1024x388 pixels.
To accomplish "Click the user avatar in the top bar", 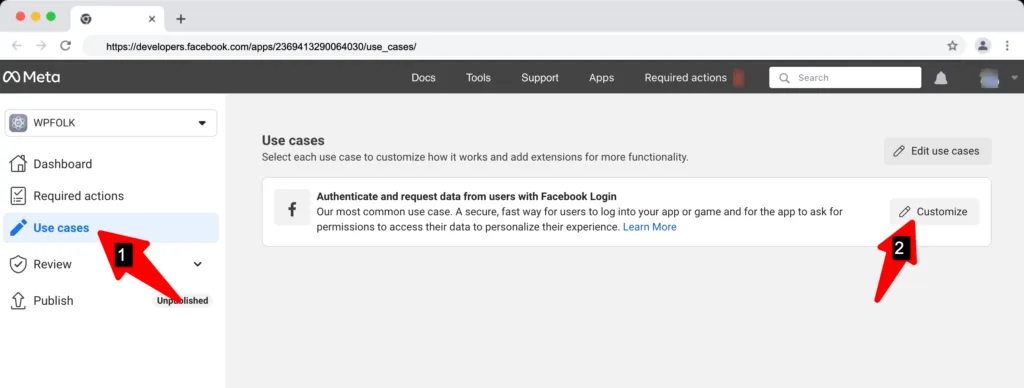I will point(989,78).
